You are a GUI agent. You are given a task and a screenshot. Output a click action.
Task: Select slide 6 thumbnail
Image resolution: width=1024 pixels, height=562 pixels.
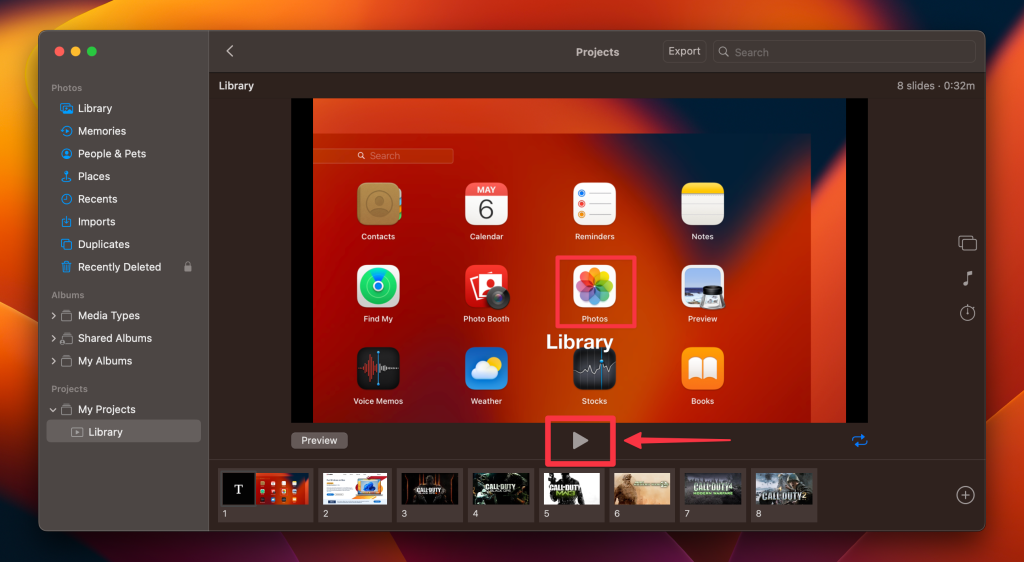pyautogui.click(x=642, y=495)
